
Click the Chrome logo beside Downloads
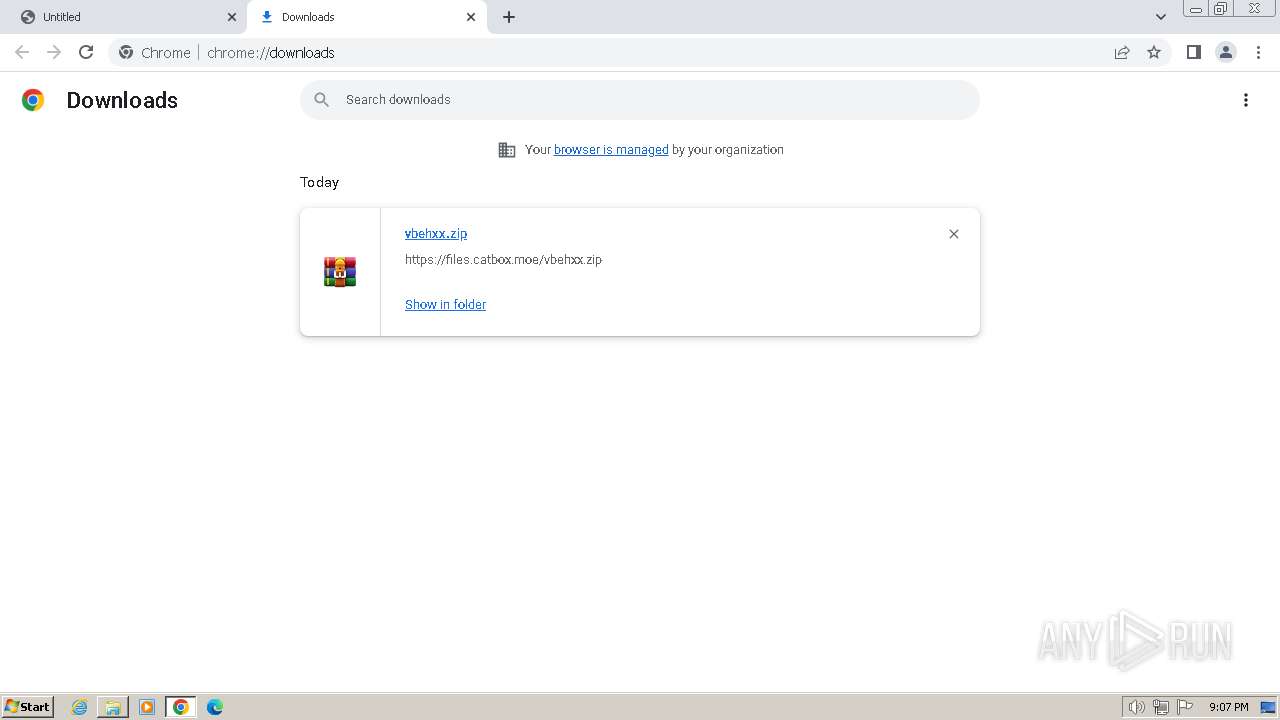click(33, 100)
